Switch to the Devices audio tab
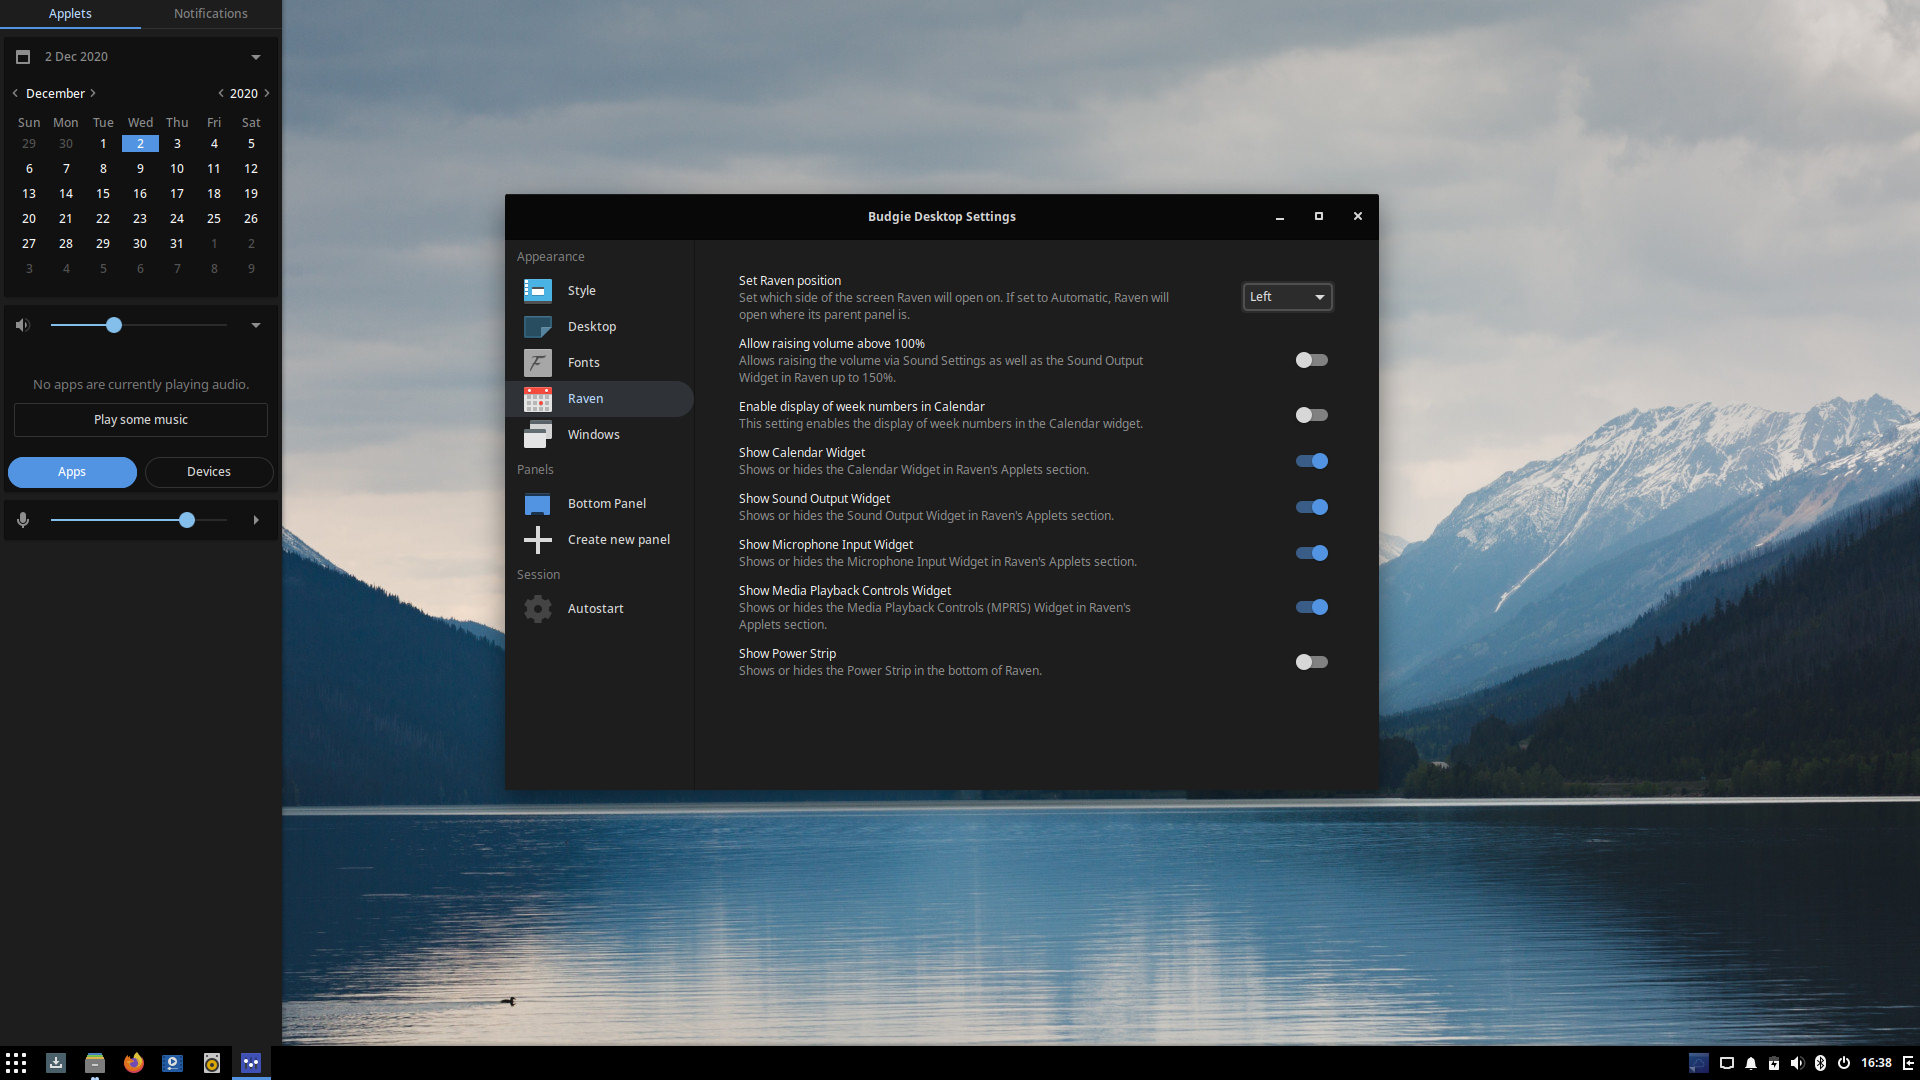 tap(206, 471)
